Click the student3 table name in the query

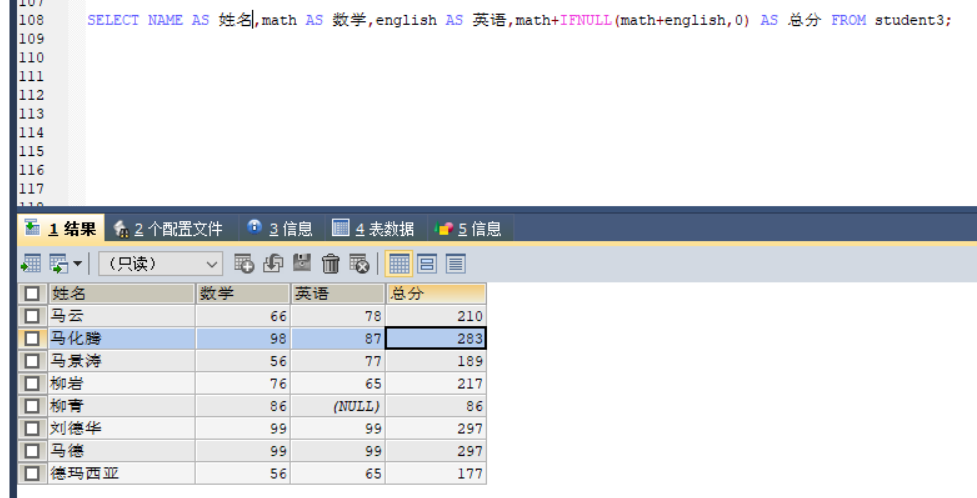[x=909, y=20]
